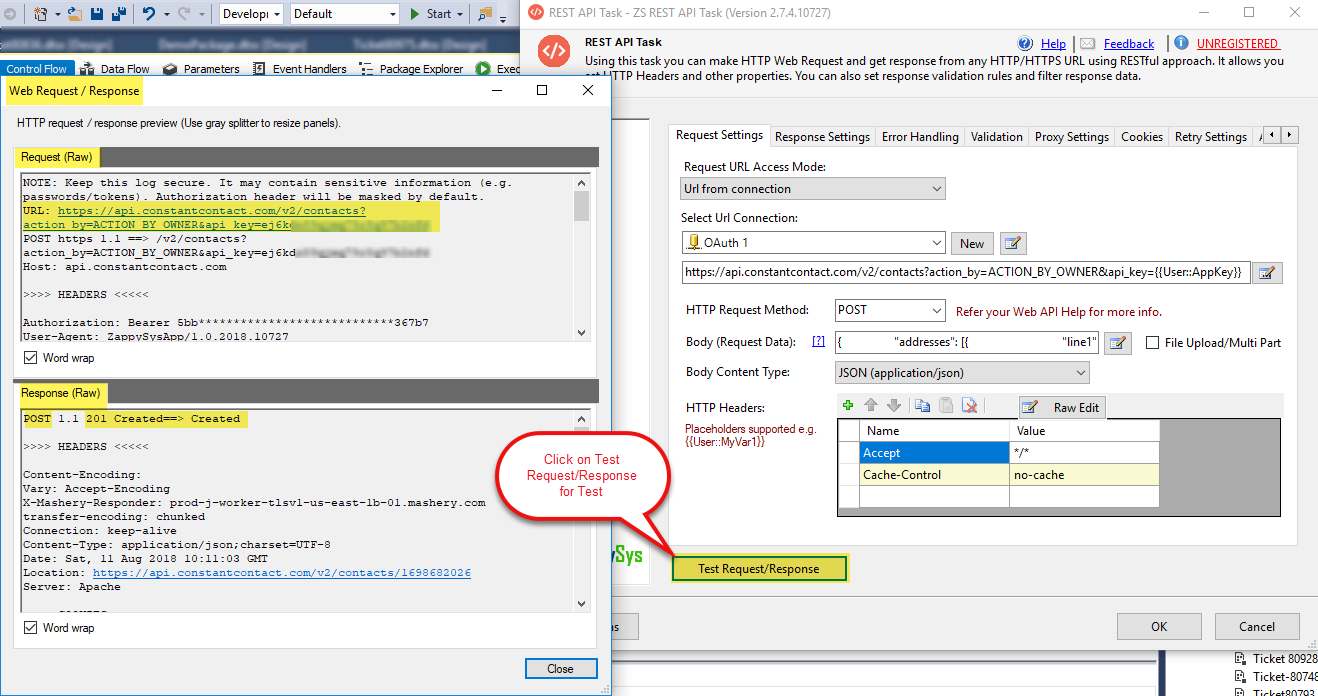The width and height of the screenshot is (1318, 696).
Task: Open the Location contacts URL link
Action: click(282, 573)
